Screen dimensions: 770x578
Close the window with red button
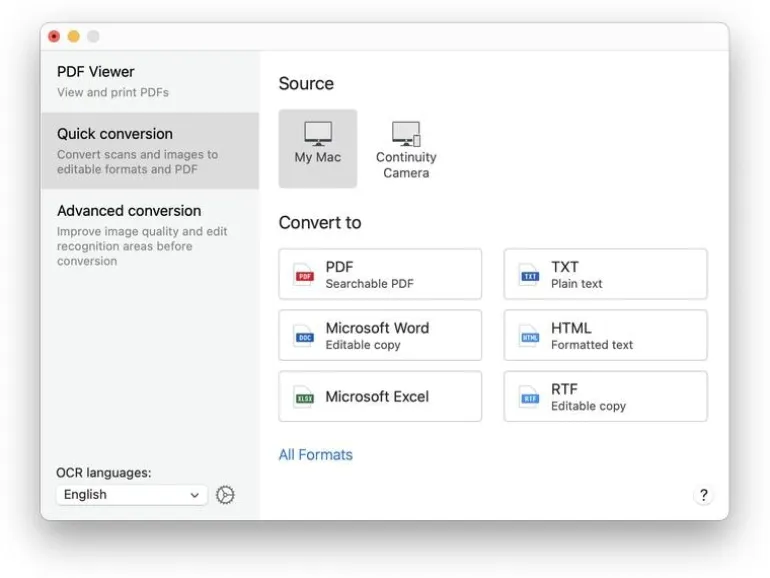[x=54, y=36]
